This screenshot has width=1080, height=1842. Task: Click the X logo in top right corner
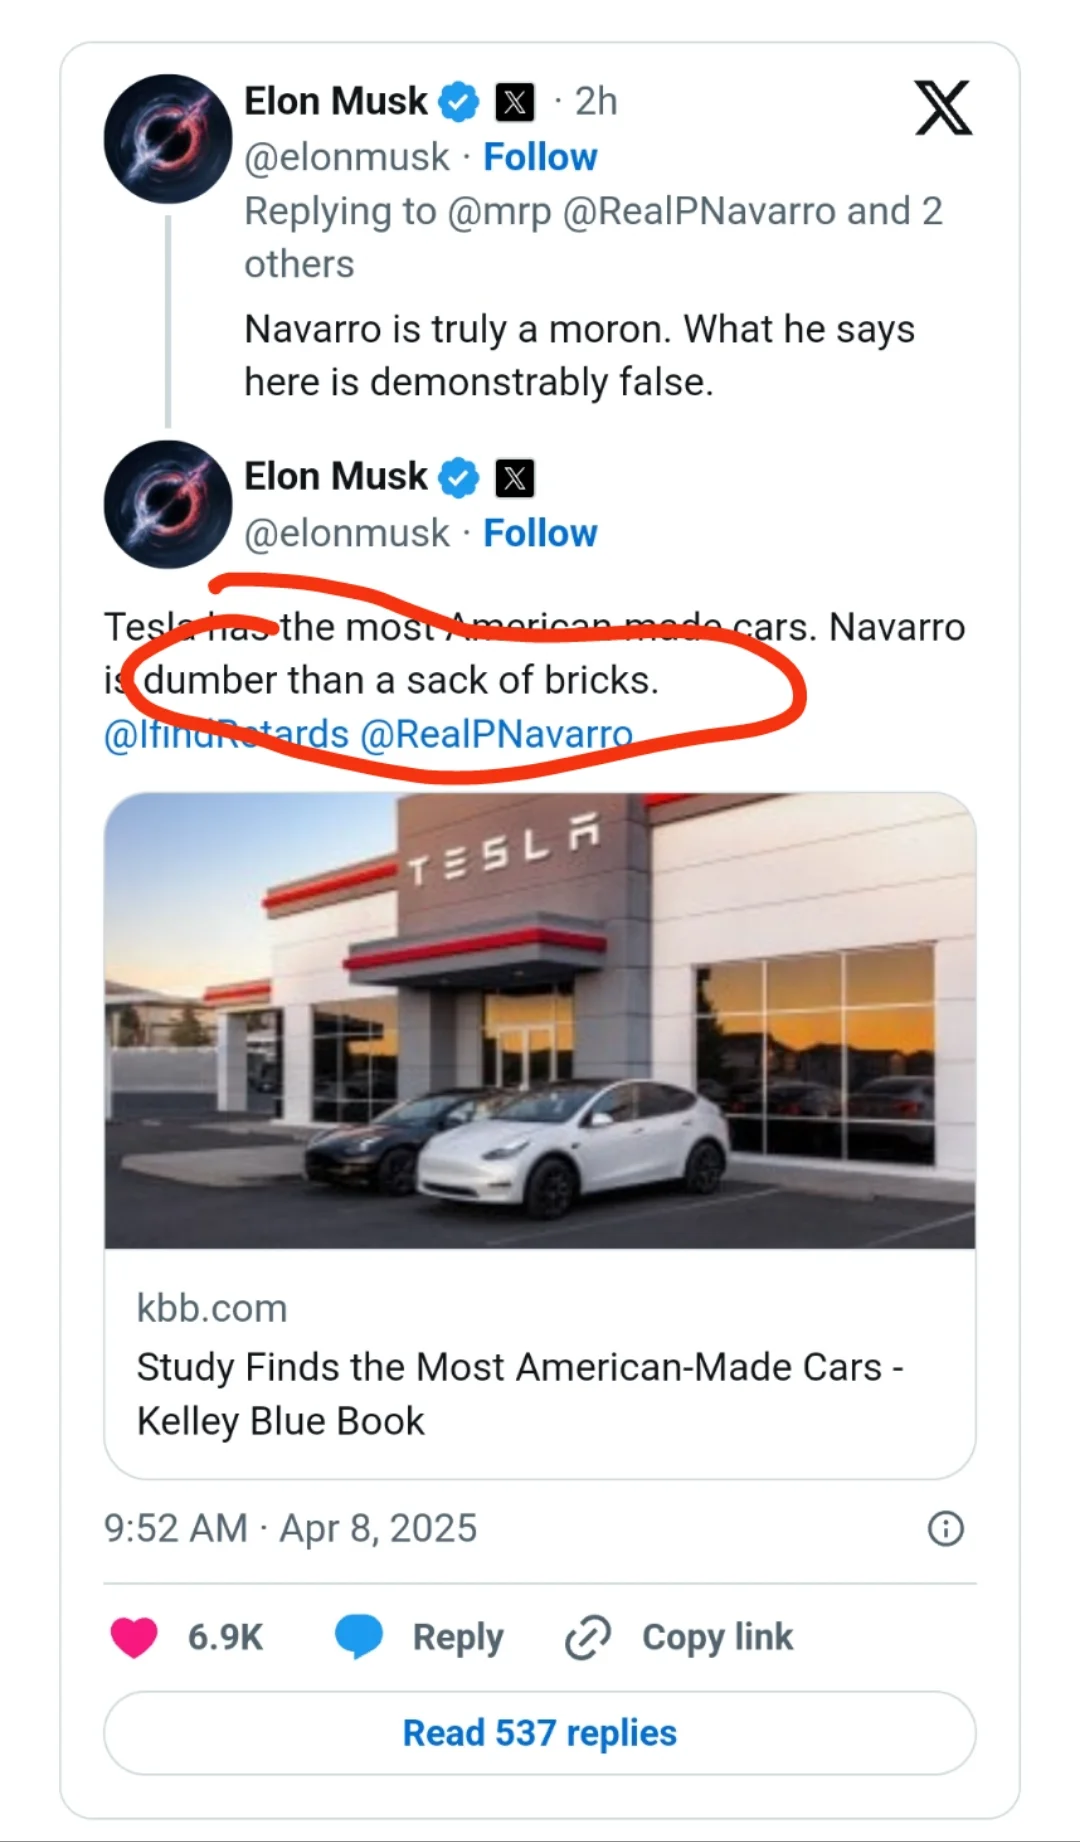[942, 108]
